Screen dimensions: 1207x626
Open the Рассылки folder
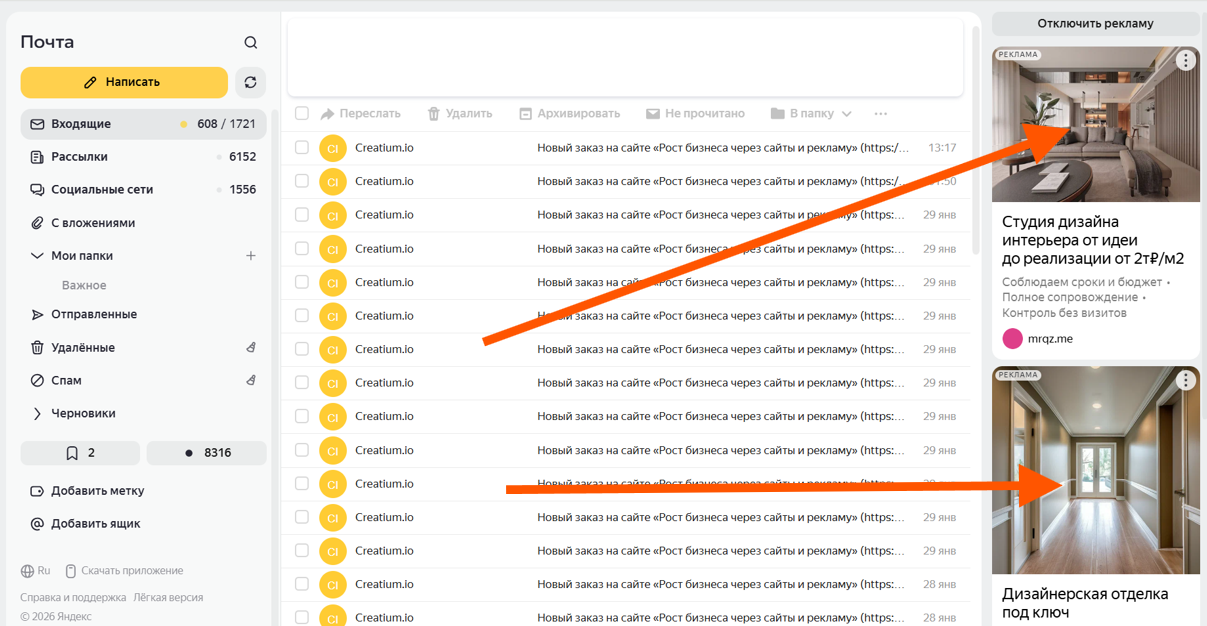80,157
